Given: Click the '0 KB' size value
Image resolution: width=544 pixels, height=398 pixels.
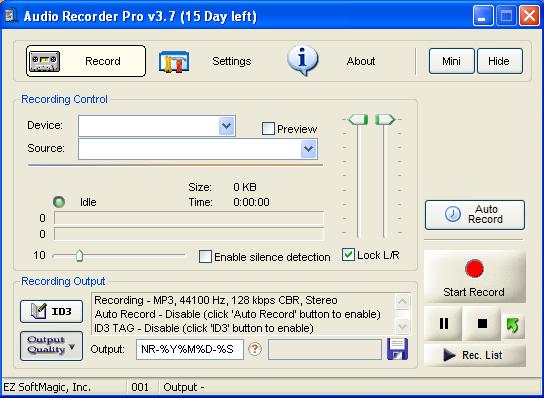Looking at the screenshot, I should click(x=245, y=187).
